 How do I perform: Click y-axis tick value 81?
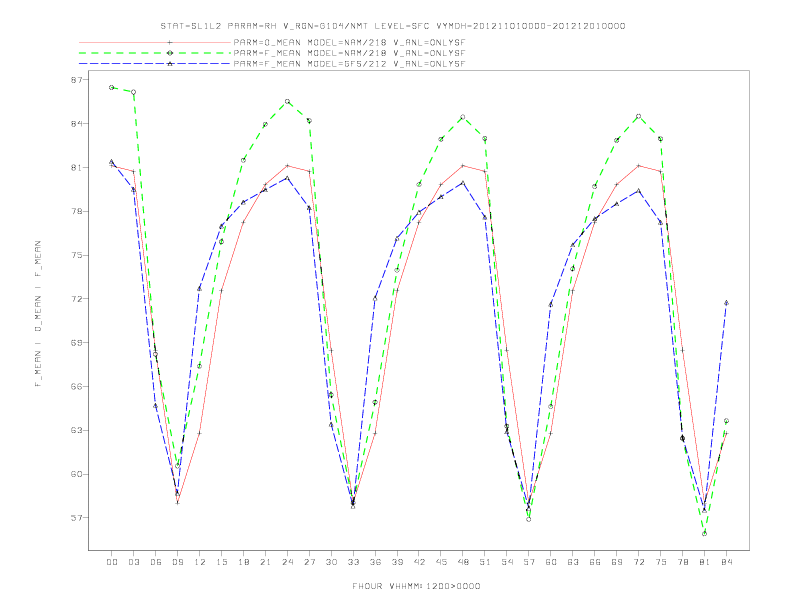coord(79,168)
